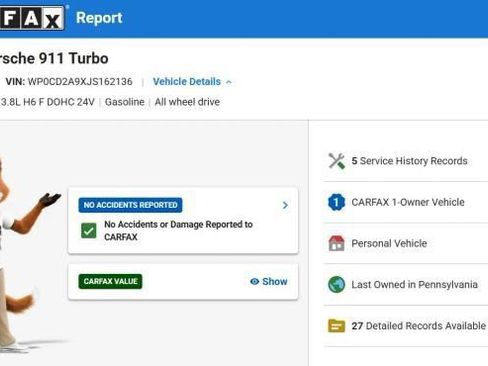This screenshot has width=488, height=366.
Task: Collapse the Vehicle Details chevron
Action: (x=229, y=82)
